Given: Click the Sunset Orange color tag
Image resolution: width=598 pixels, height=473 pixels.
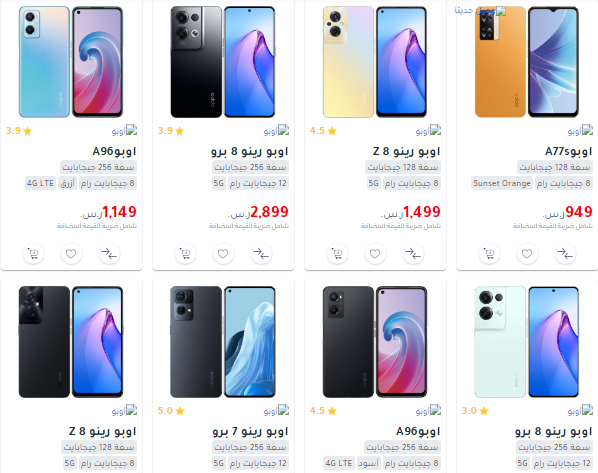Looking at the screenshot, I should [x=502, y=183].
